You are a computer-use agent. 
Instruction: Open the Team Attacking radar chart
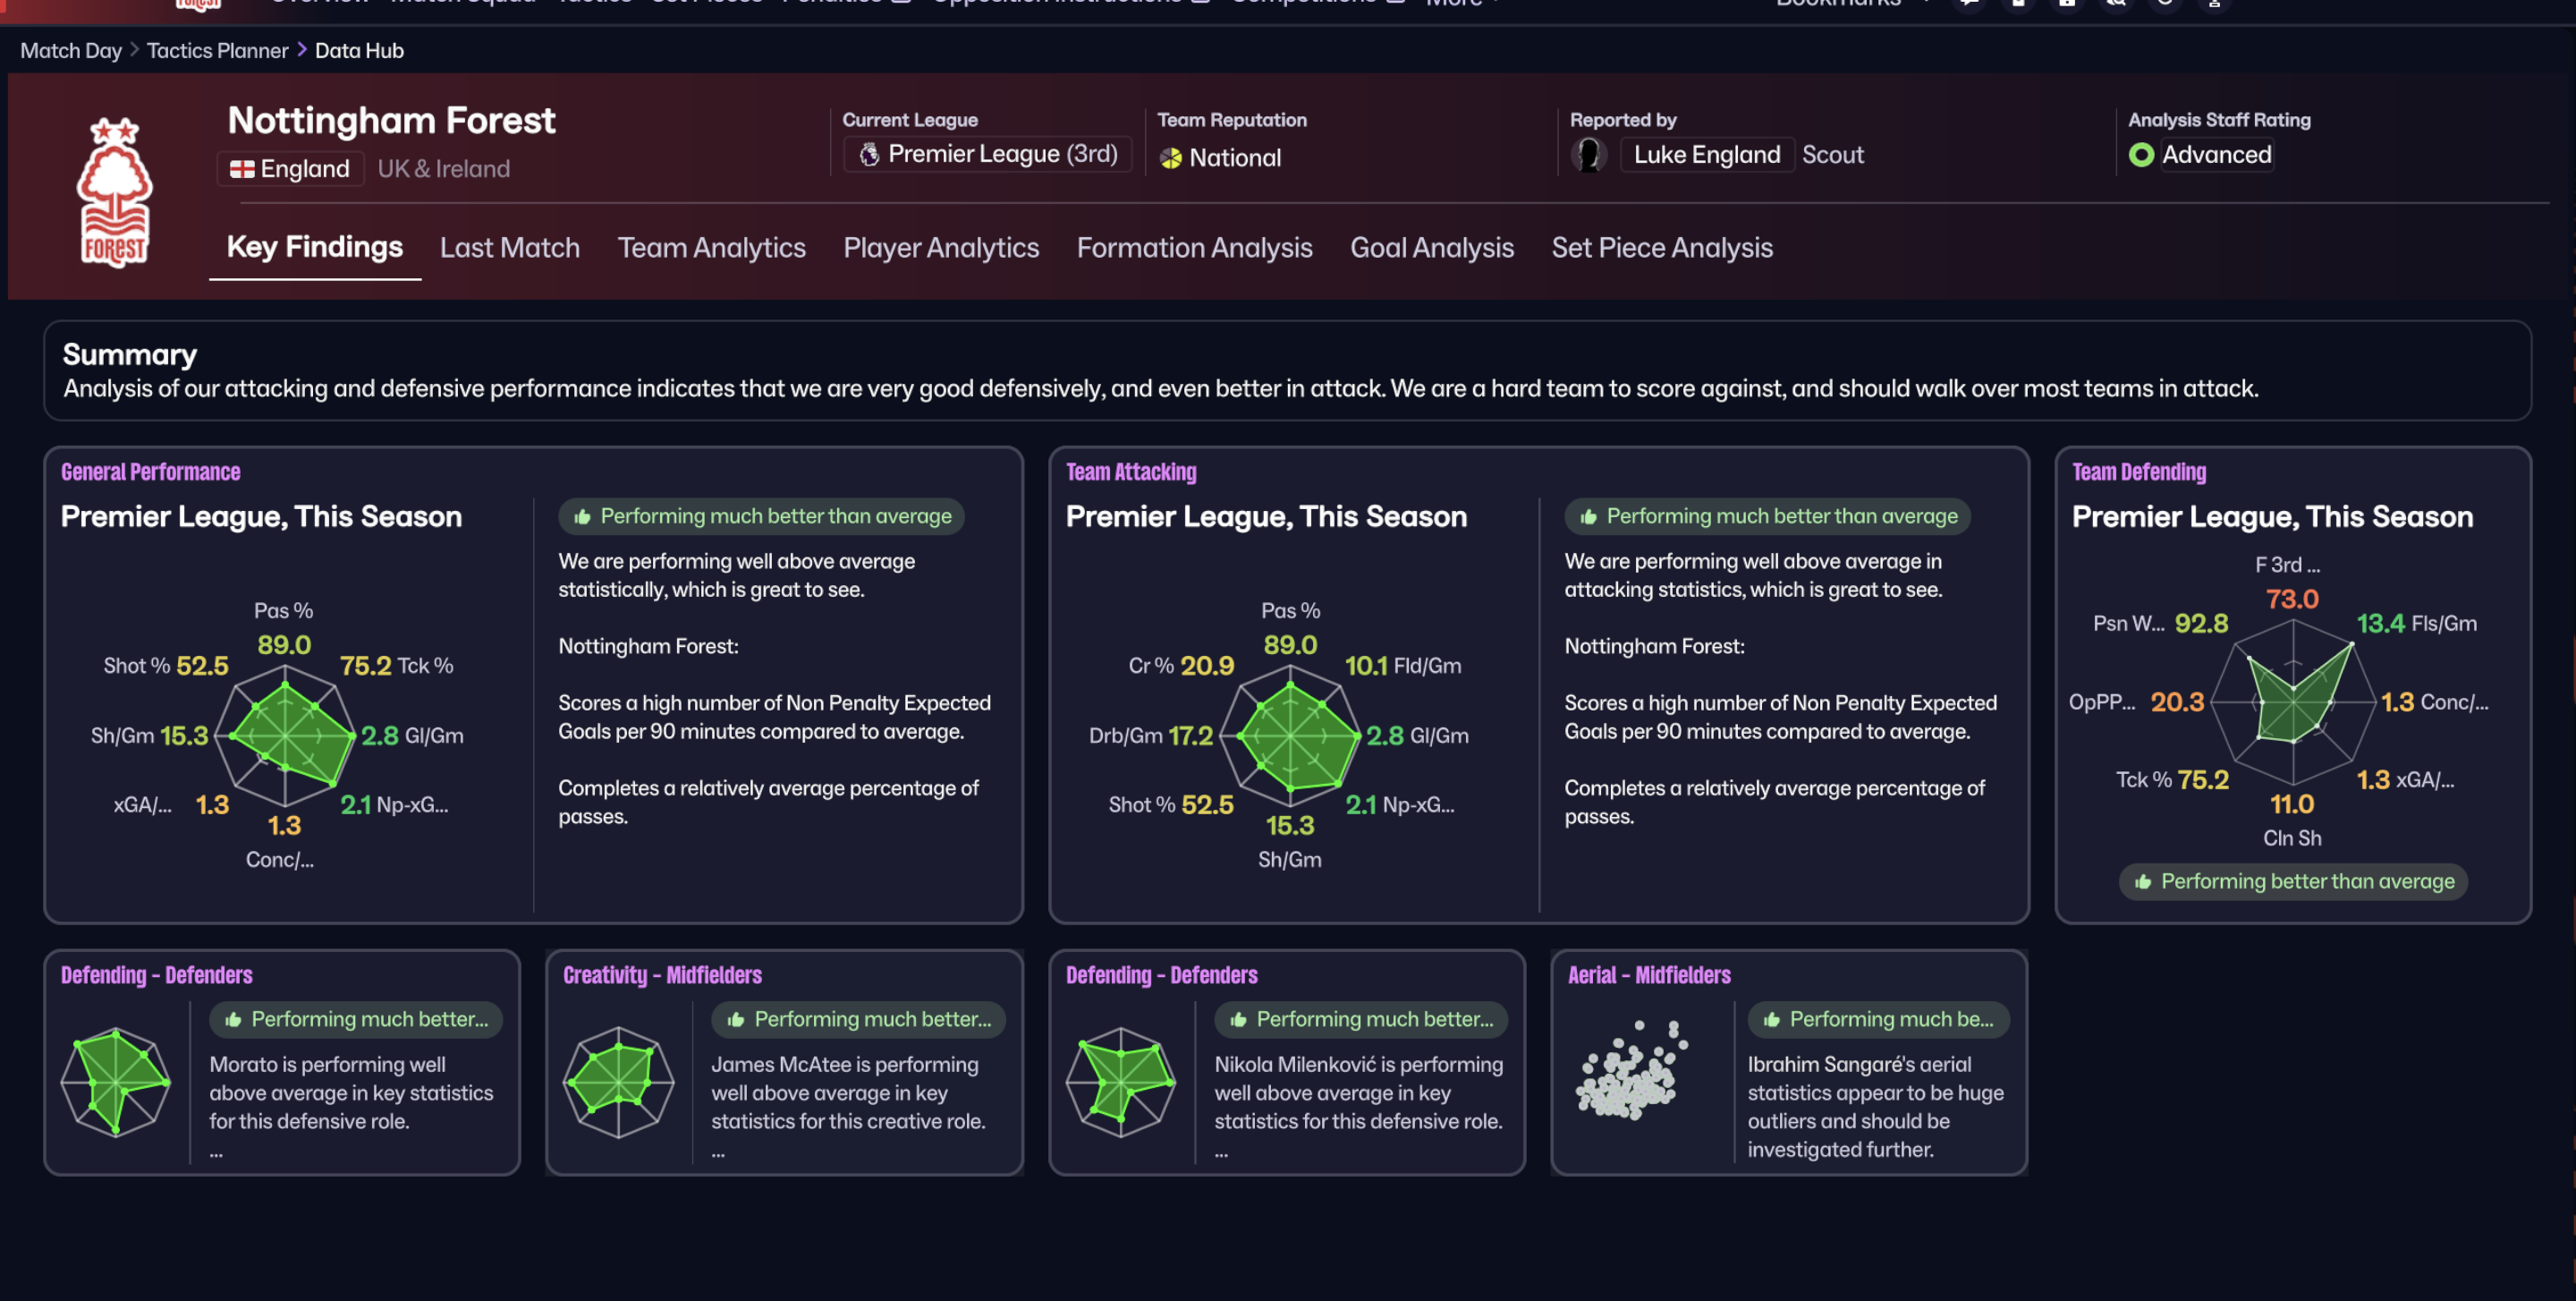tap(1290, 736)
